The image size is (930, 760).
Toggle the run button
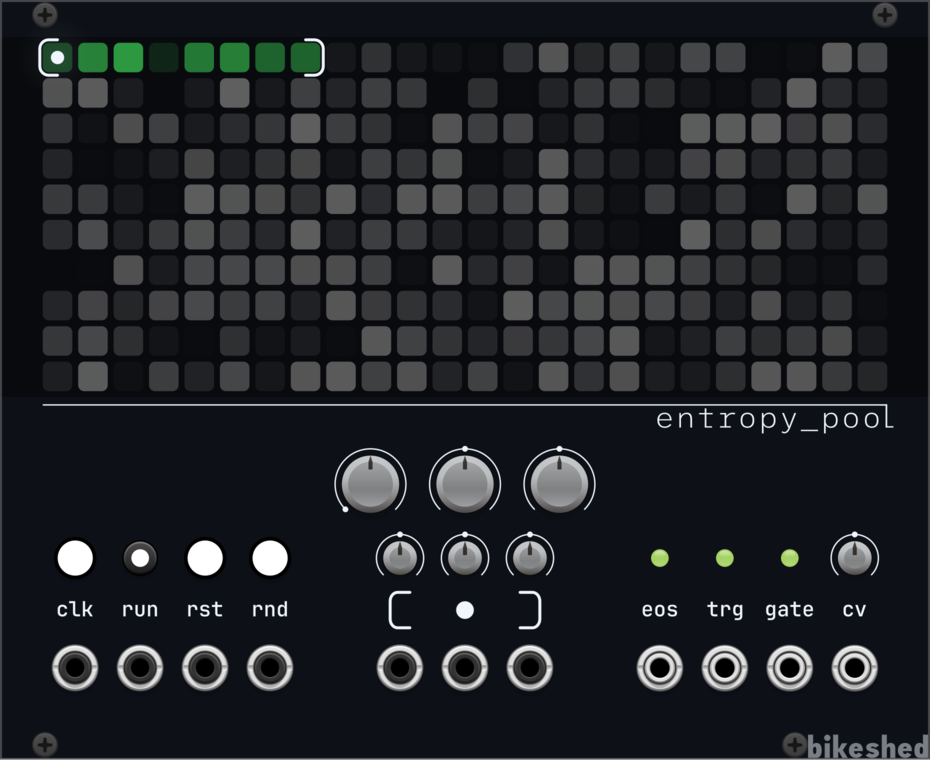point(140,558)
